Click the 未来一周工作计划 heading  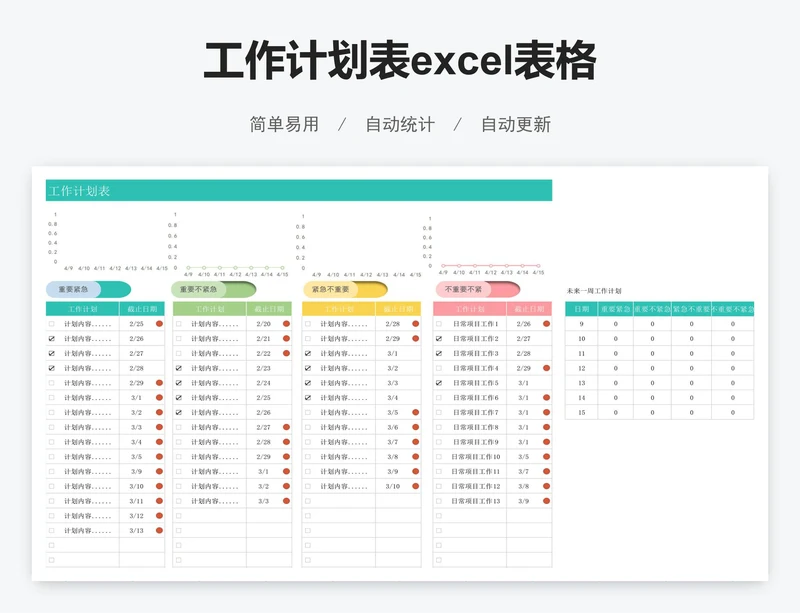point(594,291)
